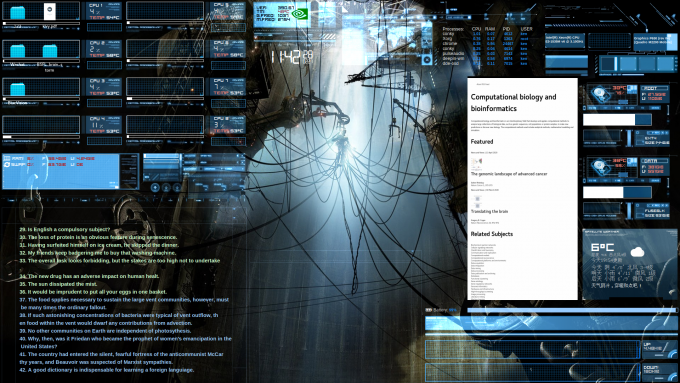Select the pulseaudio process row

coord(485,53)
